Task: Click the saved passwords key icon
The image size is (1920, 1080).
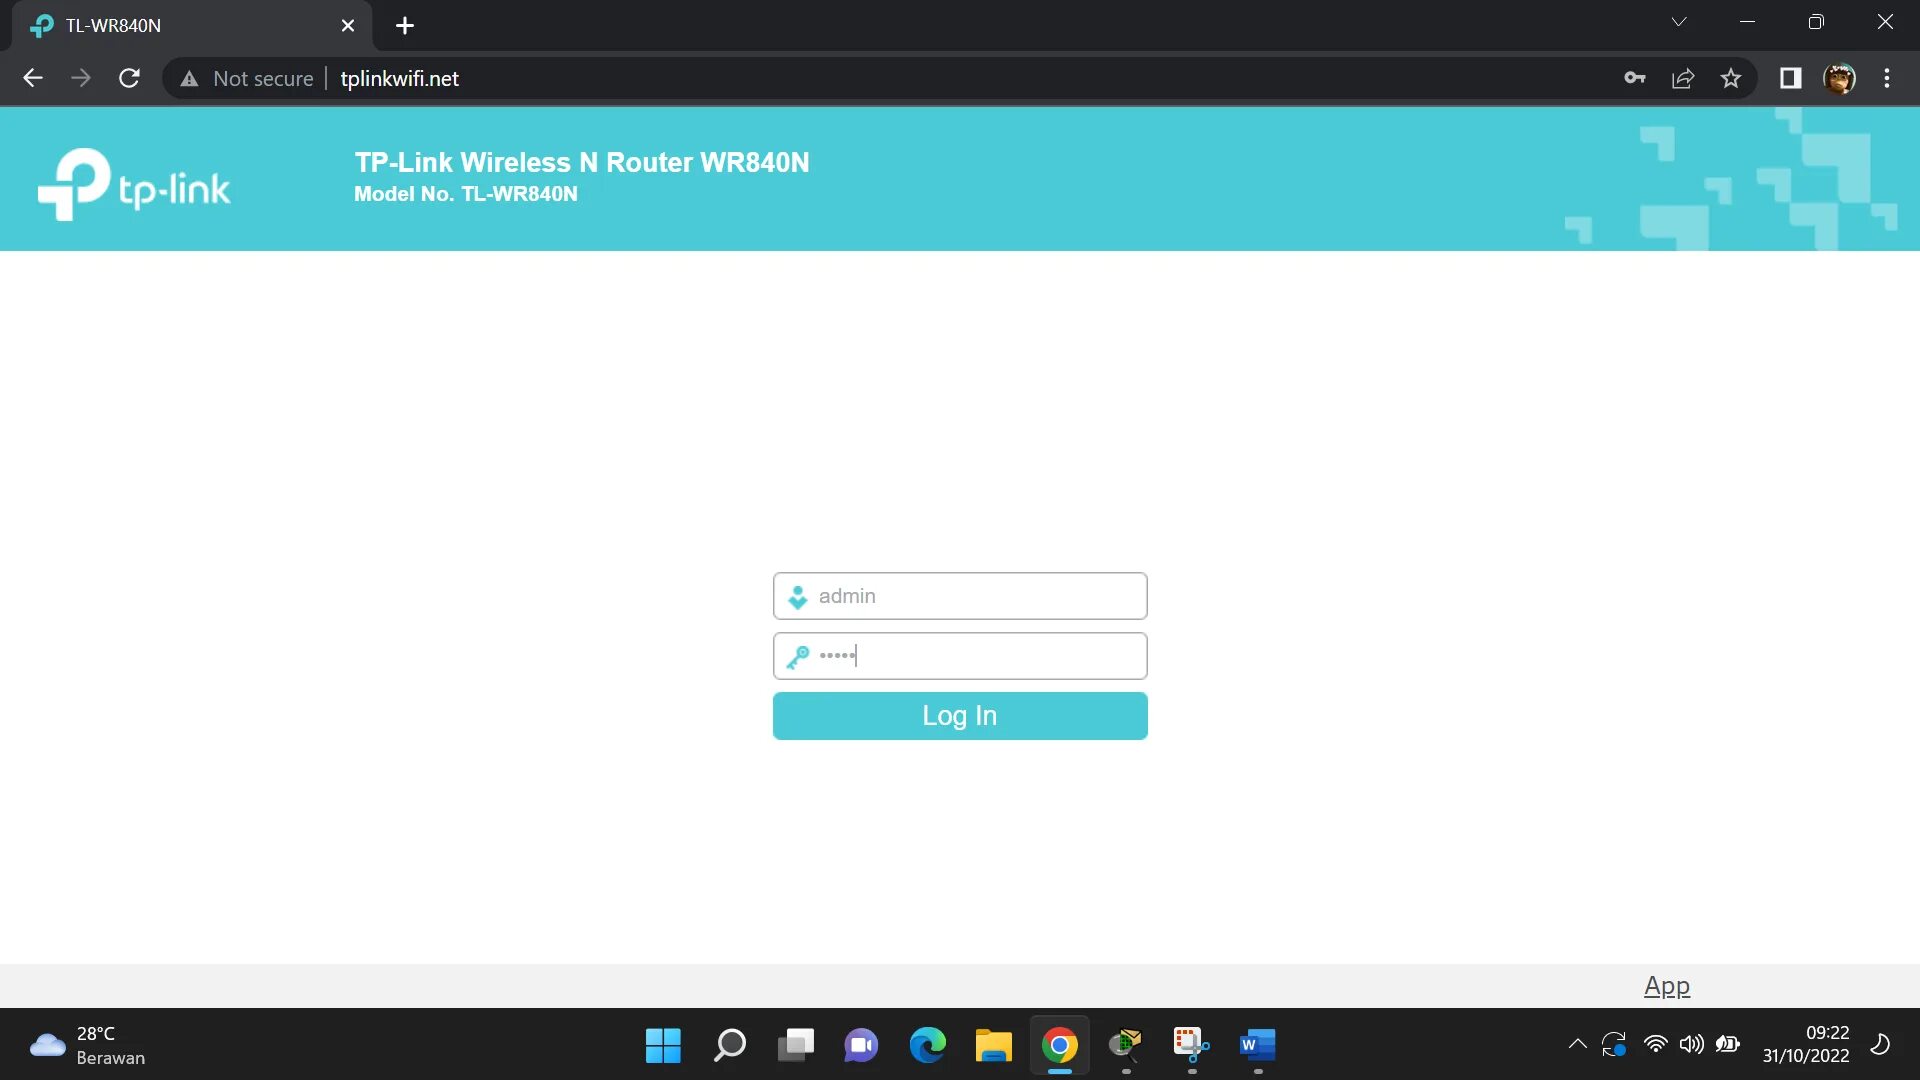Action: 1636,78
